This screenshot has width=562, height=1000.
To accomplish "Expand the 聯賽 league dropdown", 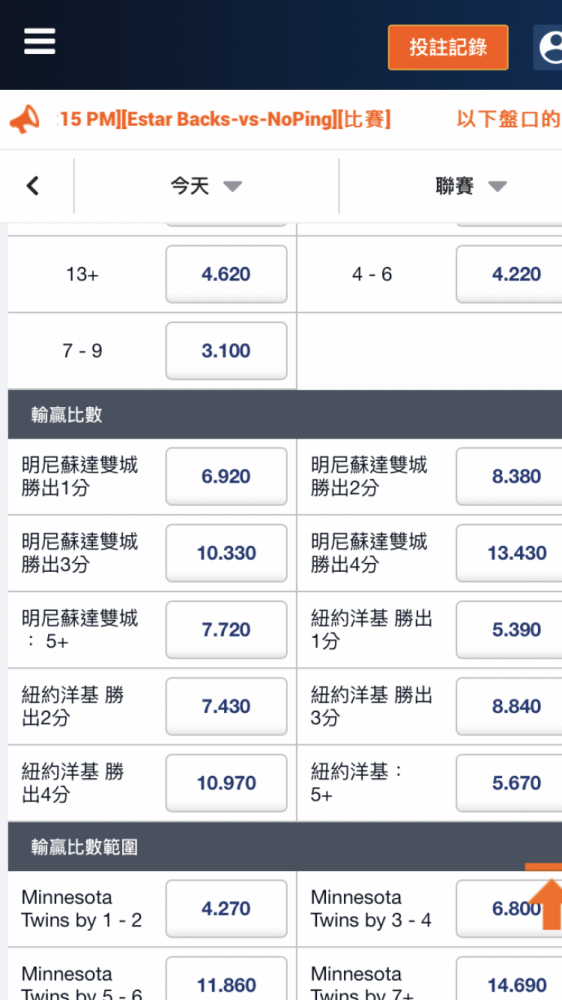I will point(471,186).
